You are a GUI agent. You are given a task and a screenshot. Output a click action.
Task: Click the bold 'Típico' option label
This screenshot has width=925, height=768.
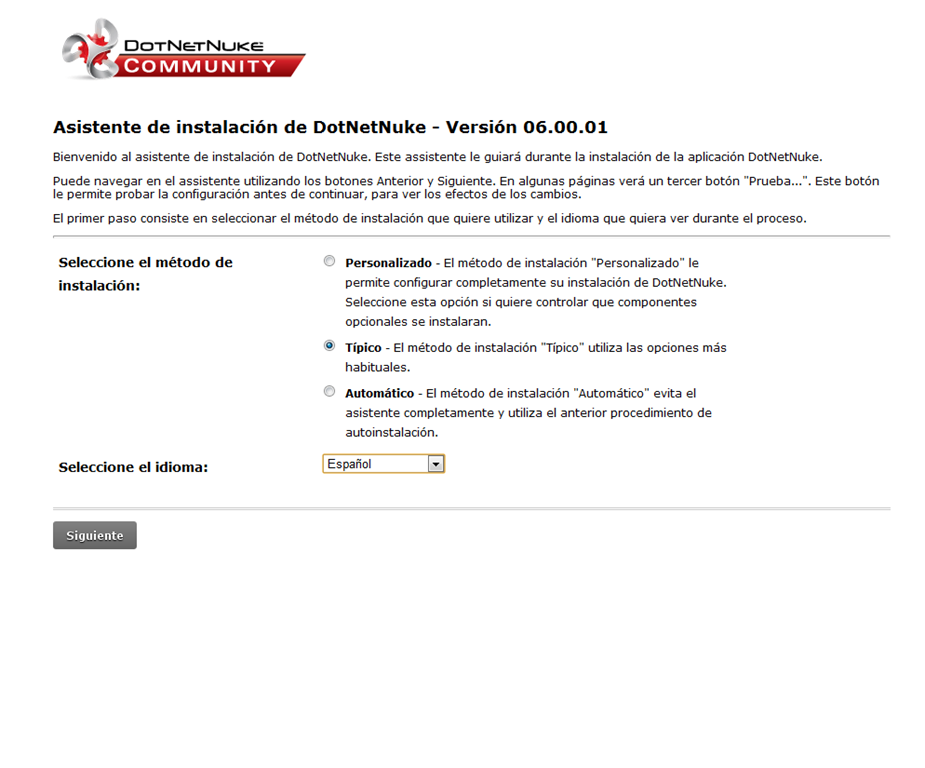point(363,348)
